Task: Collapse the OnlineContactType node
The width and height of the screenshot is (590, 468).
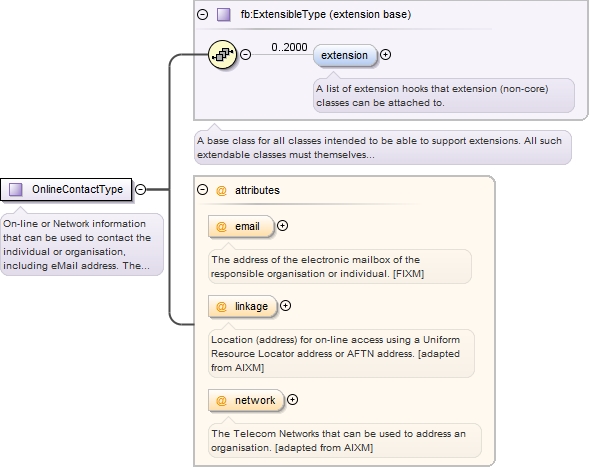Action: 140,189
